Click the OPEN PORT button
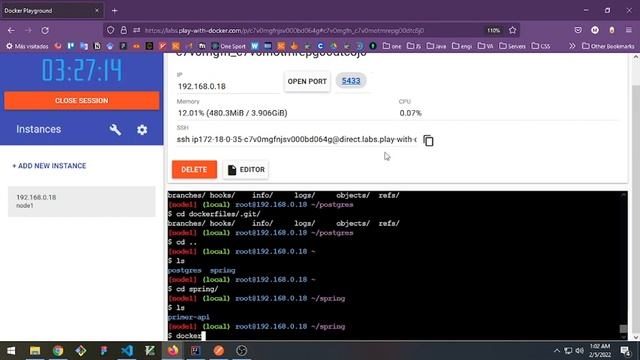 pyautogui.click(x=307, y=81)
